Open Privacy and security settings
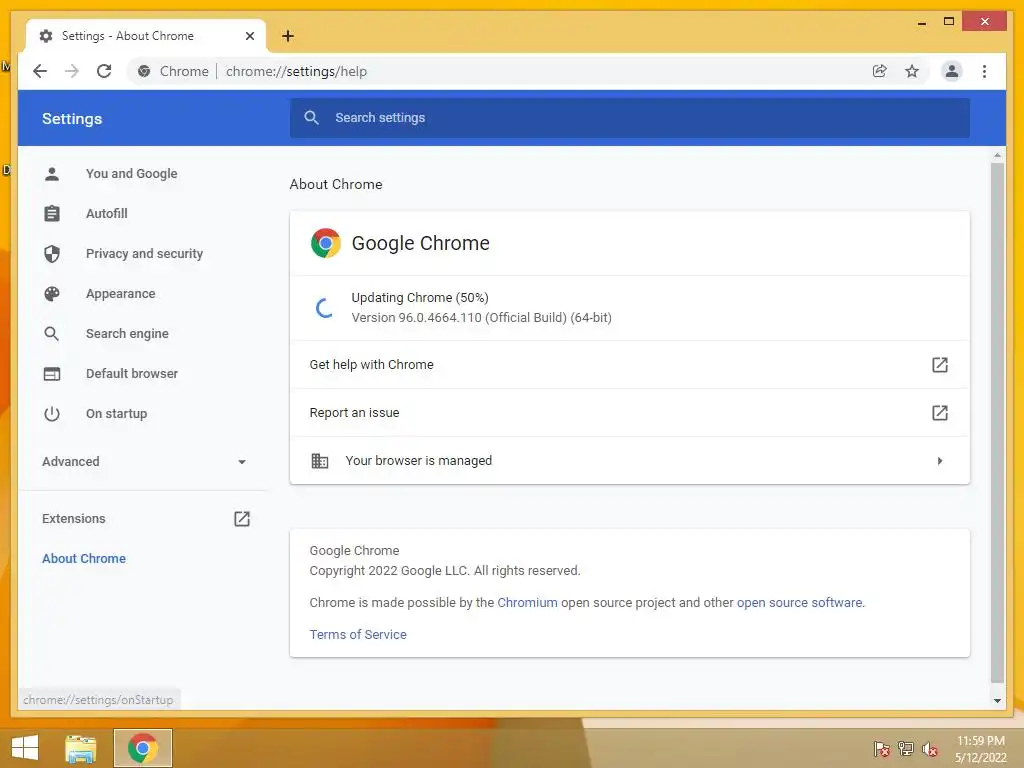Image resolution: width=1024 pixels, height=768 pixels. coord(144,253)
